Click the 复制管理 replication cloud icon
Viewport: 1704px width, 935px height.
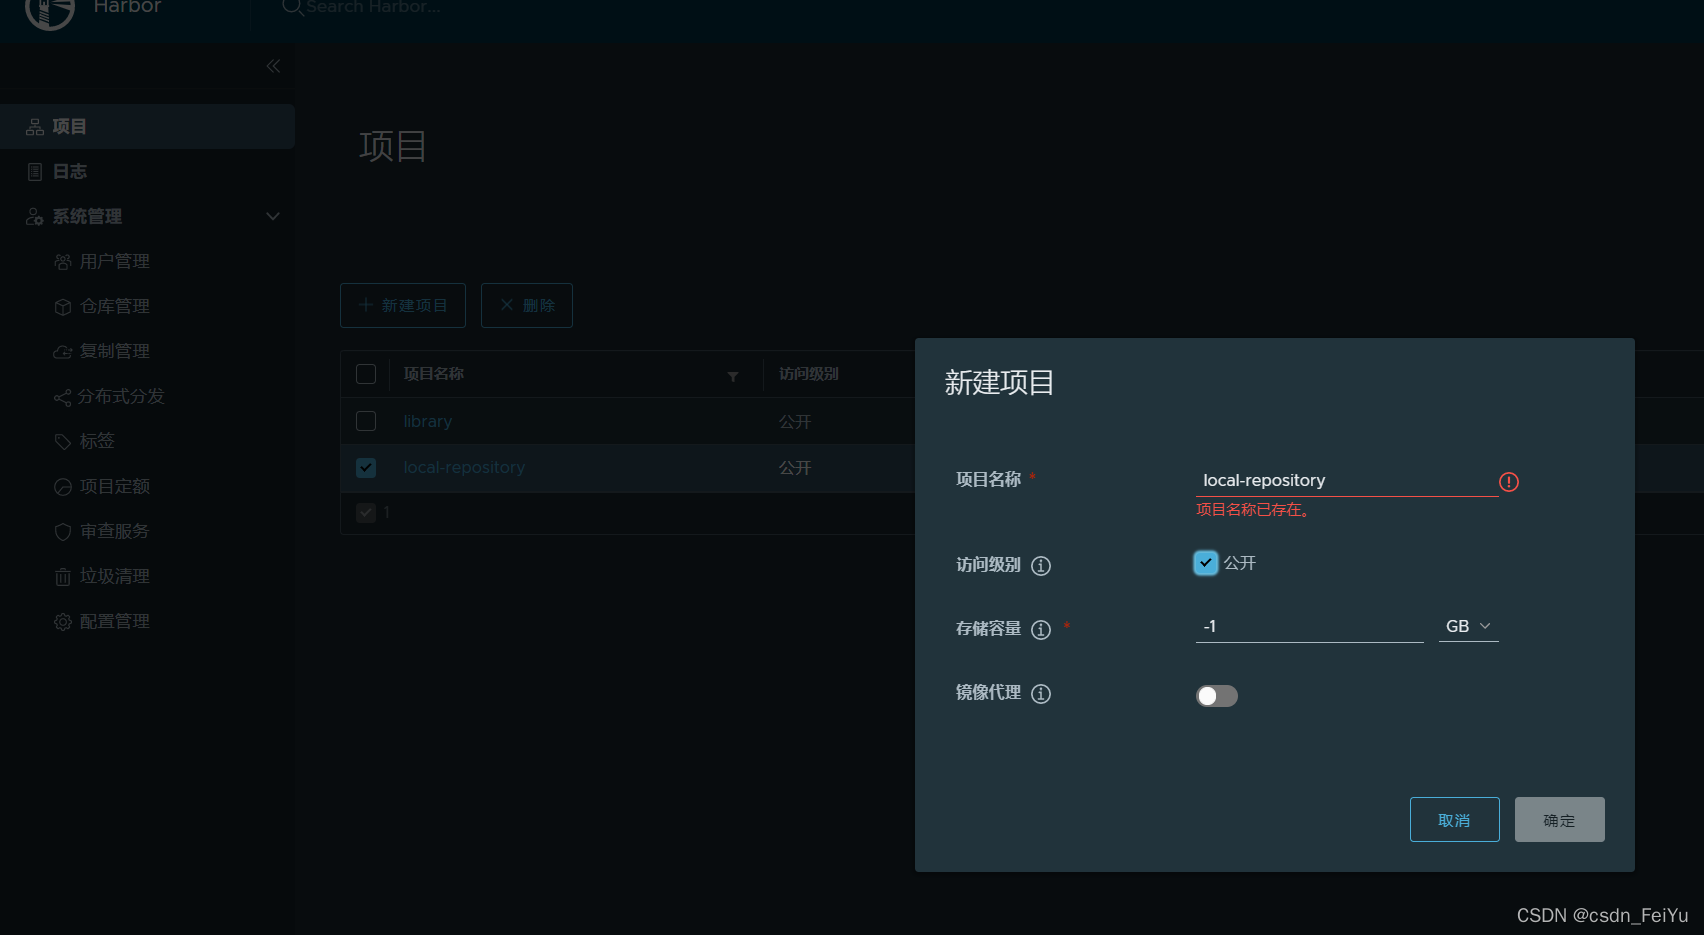click(62, 352)
